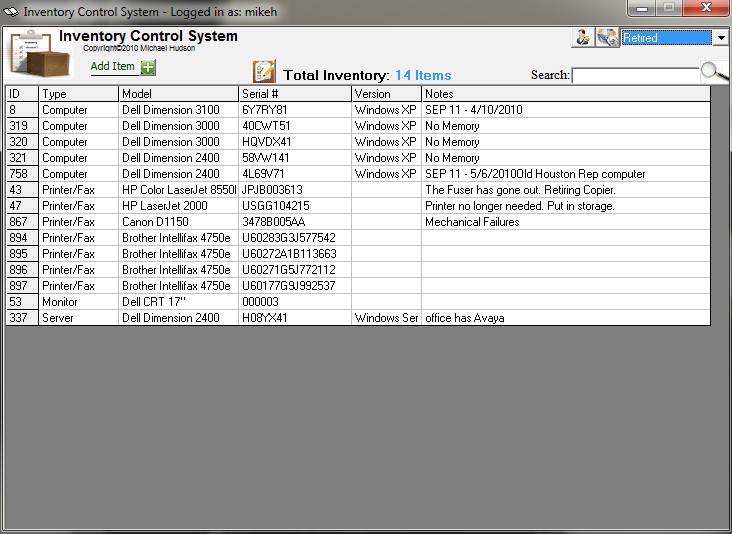Click the Server type cell
732x534 pixels.
click(x=78, y=317)
